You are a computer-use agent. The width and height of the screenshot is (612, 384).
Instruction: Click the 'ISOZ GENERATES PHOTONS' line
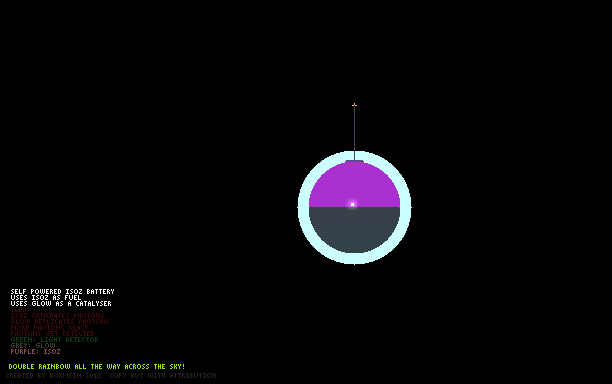57,315
